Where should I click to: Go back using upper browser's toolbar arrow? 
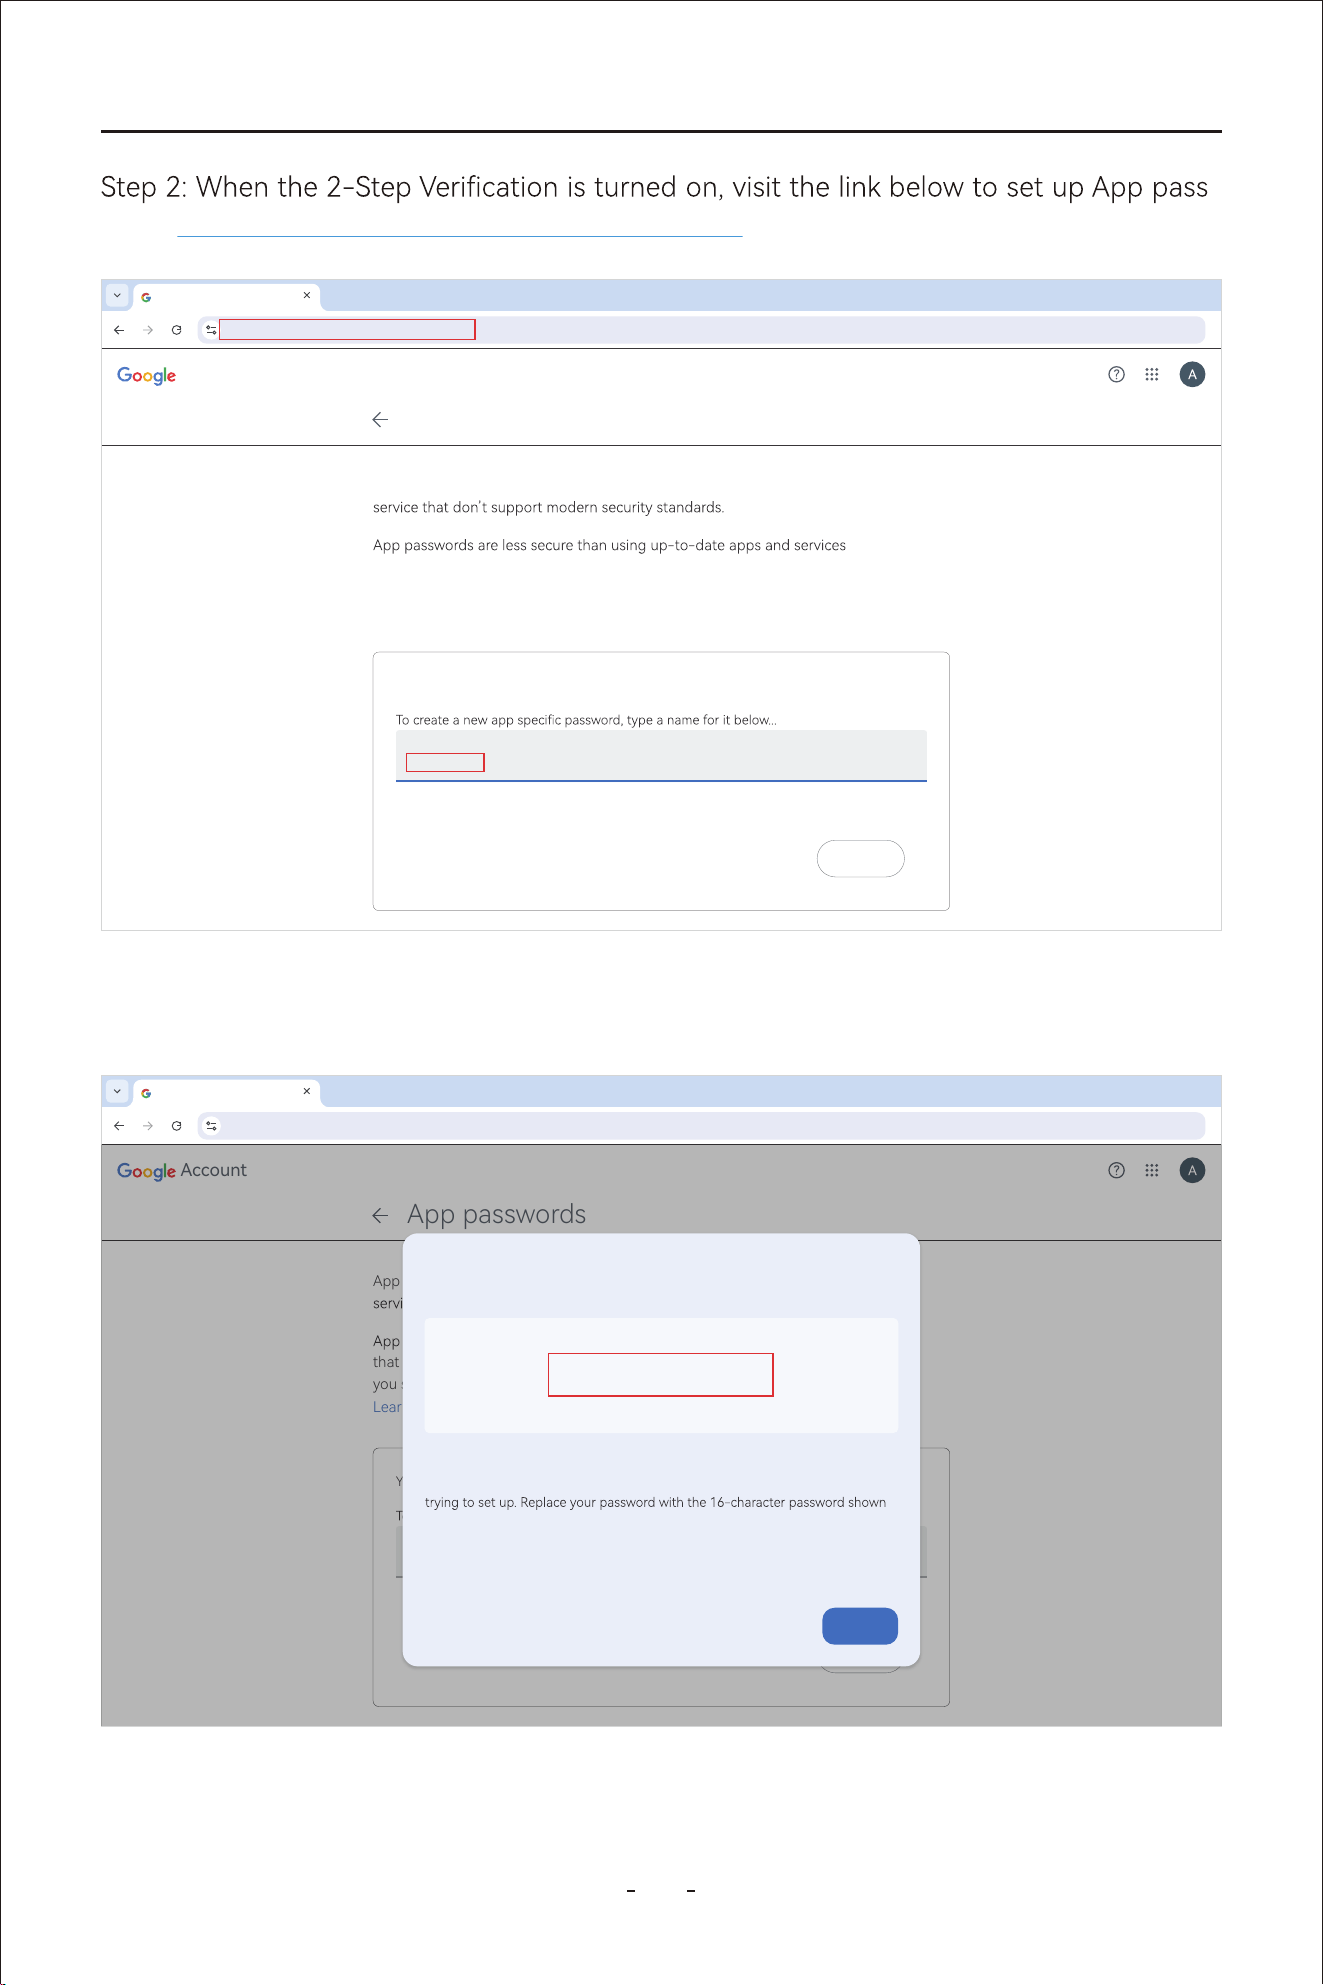[x=119, y=330]
